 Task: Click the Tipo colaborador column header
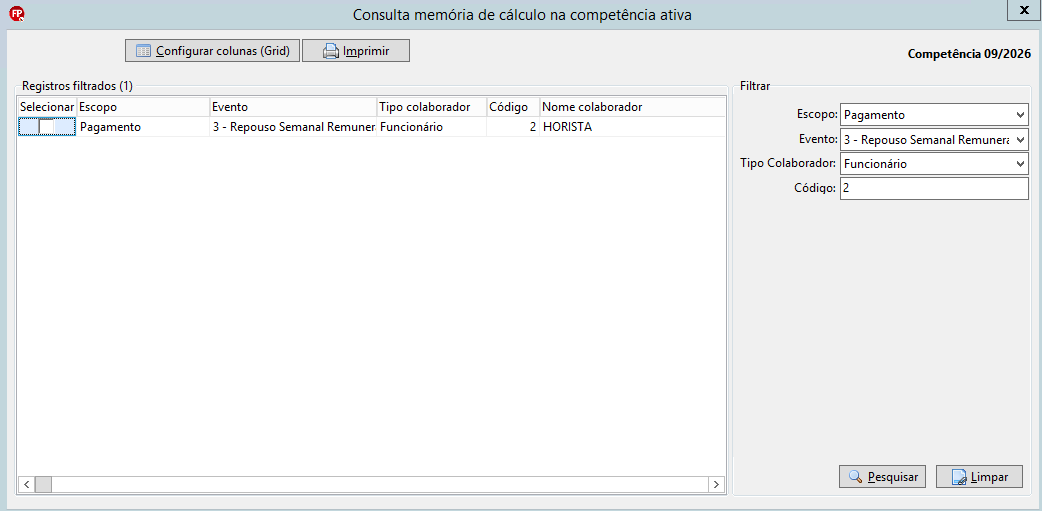(x=431, y=107)
